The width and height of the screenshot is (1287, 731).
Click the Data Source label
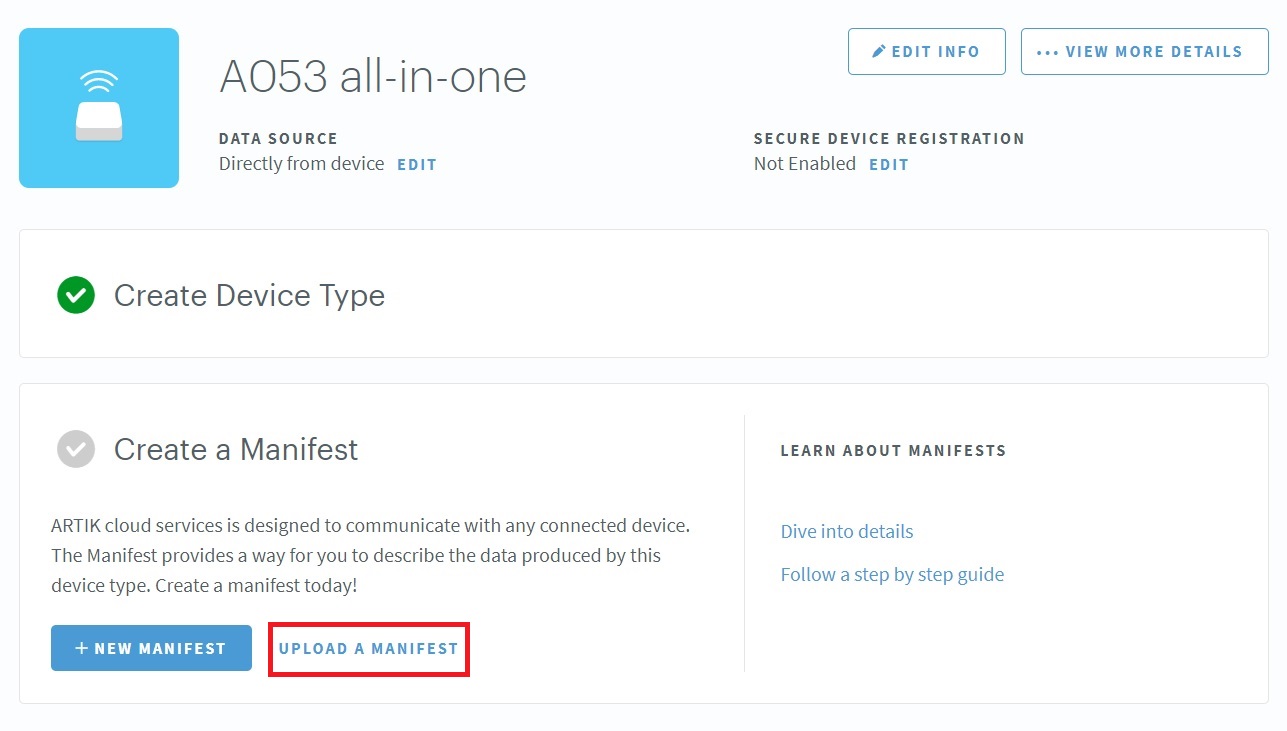[278, 139]
